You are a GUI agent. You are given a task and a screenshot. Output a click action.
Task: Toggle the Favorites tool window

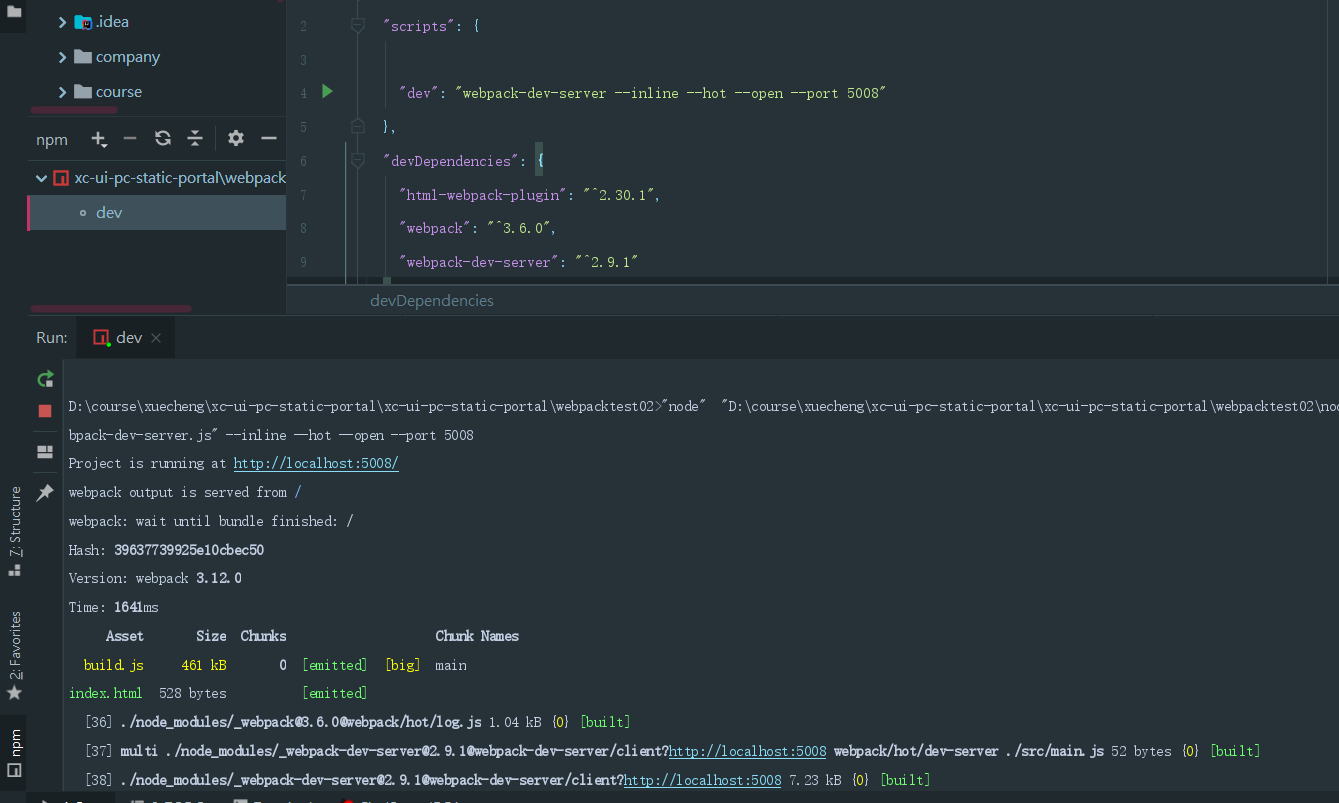[15, 646]
